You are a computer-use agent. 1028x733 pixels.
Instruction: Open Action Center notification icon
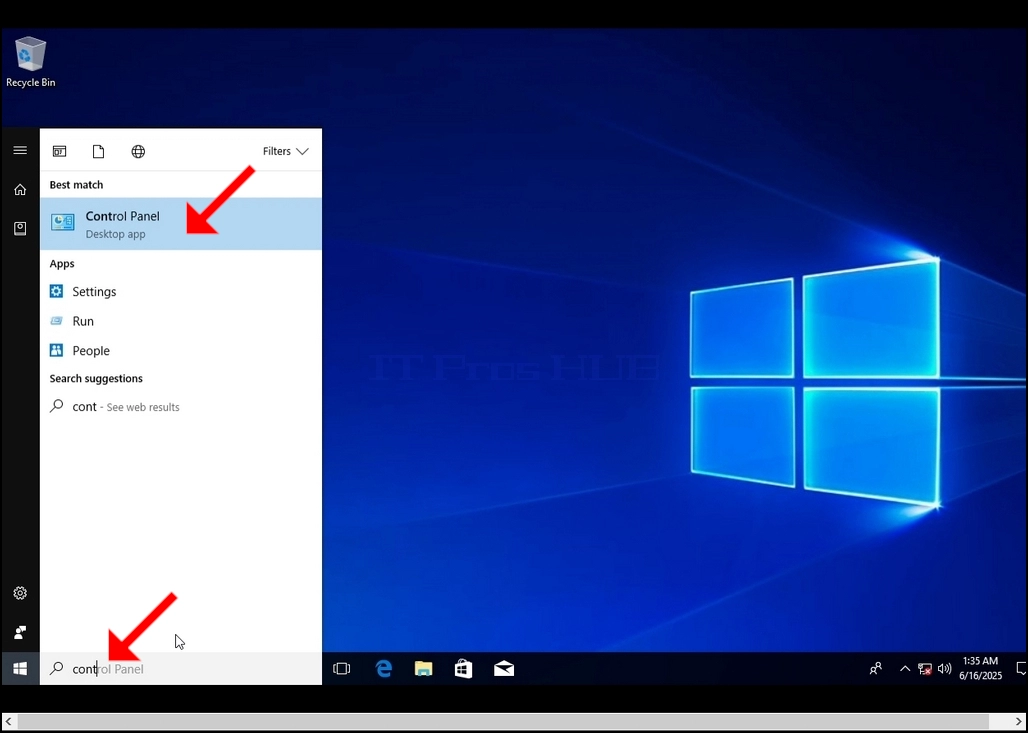(x=1020, y=669)
